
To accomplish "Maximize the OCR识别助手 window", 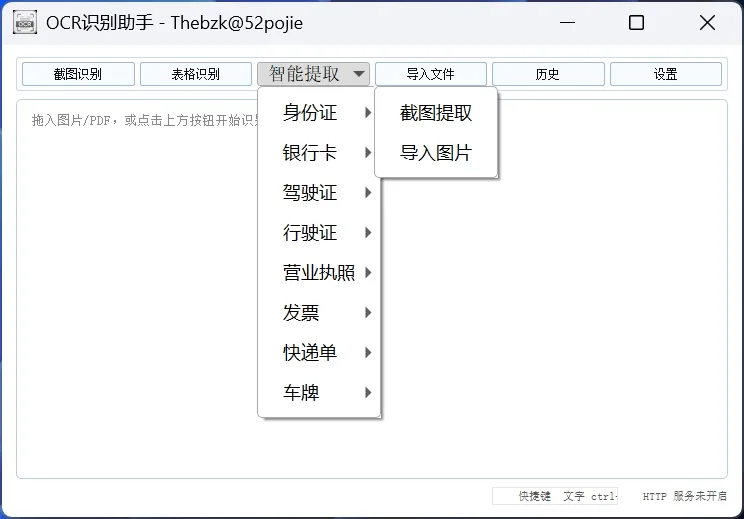I will point(636,22).
